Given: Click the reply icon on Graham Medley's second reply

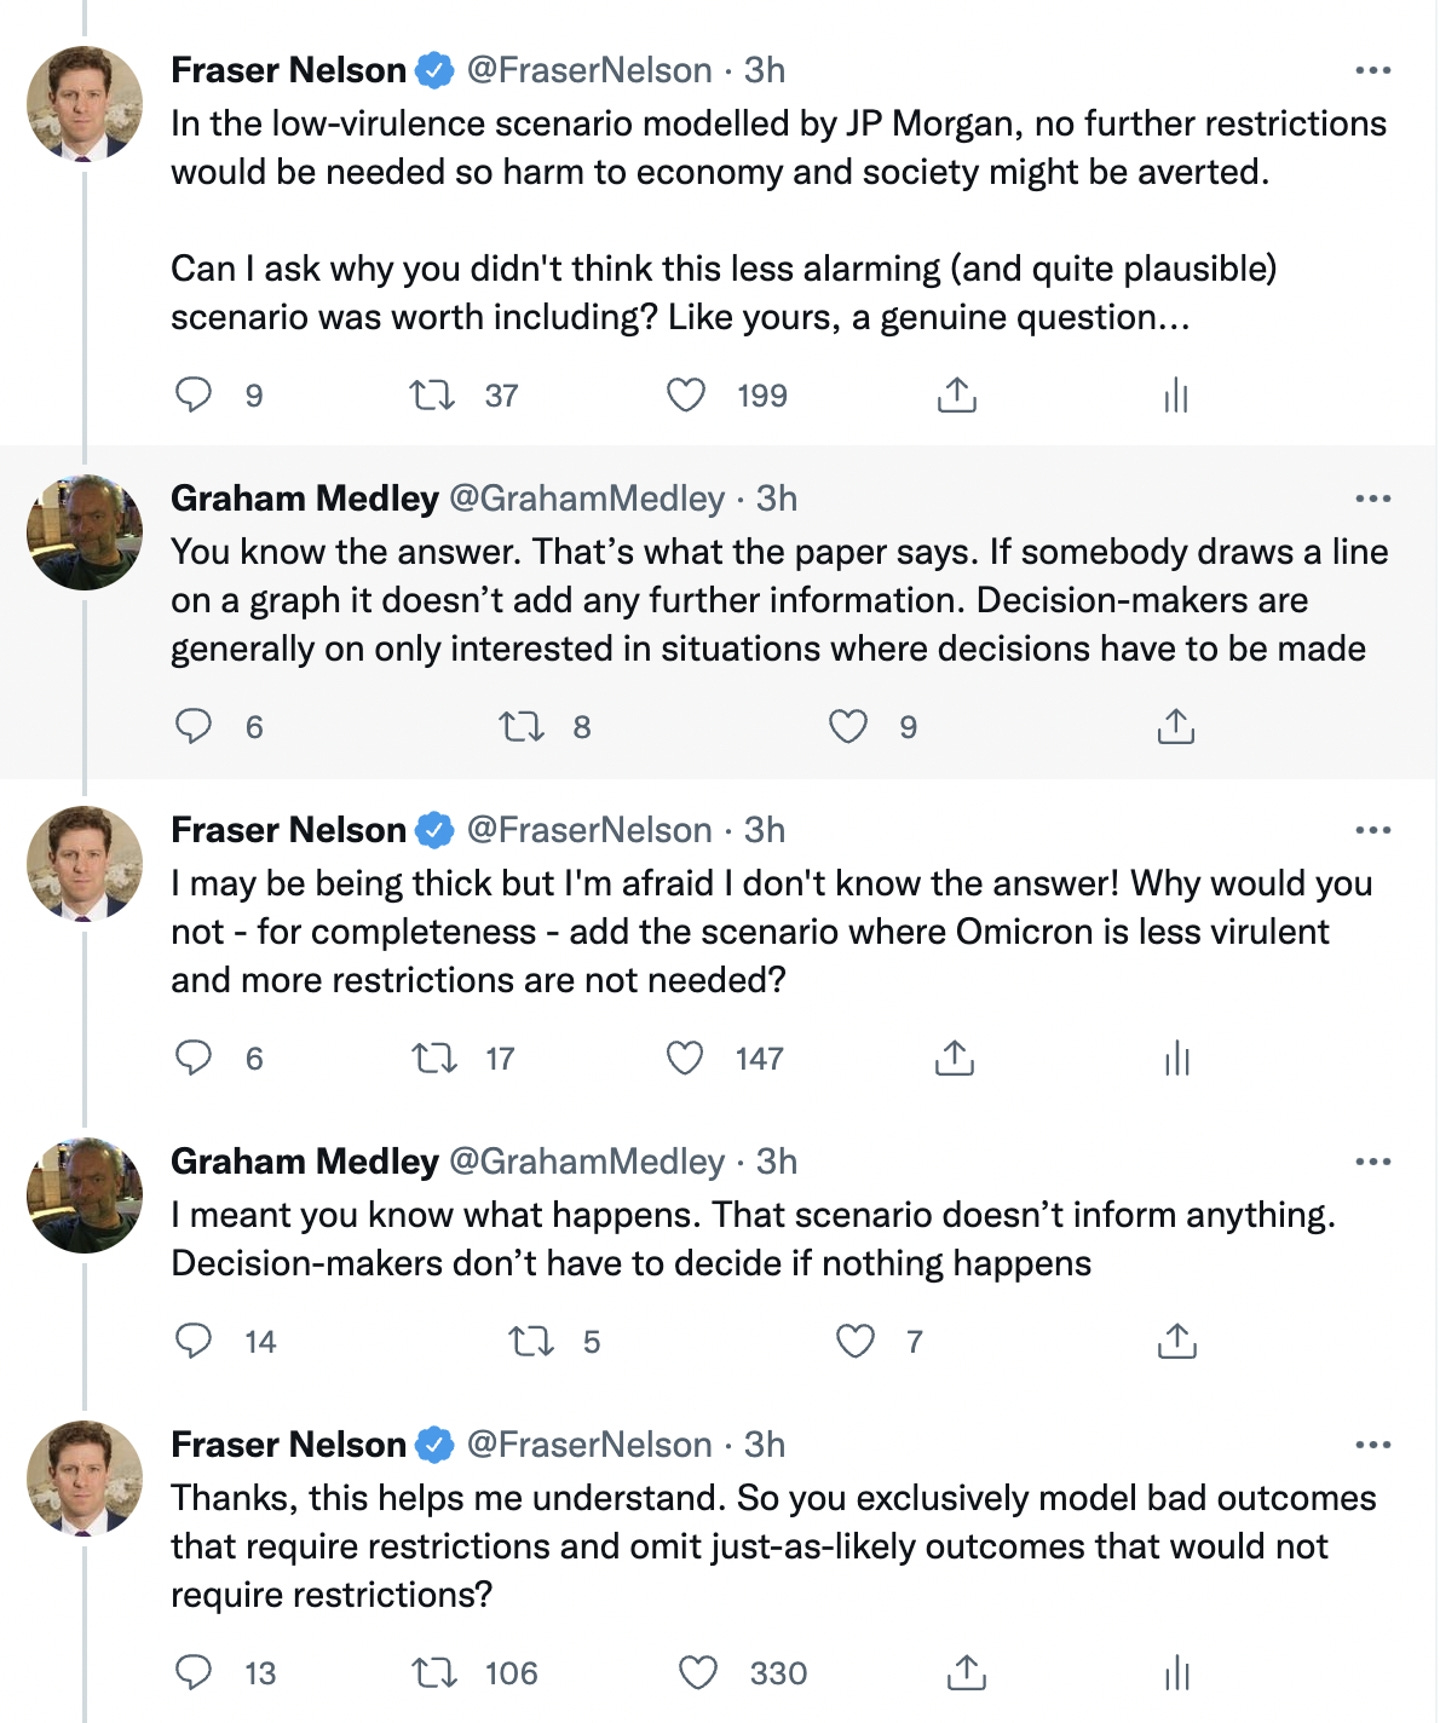Looking at the screenshot, I should [x=196, y=1340].
